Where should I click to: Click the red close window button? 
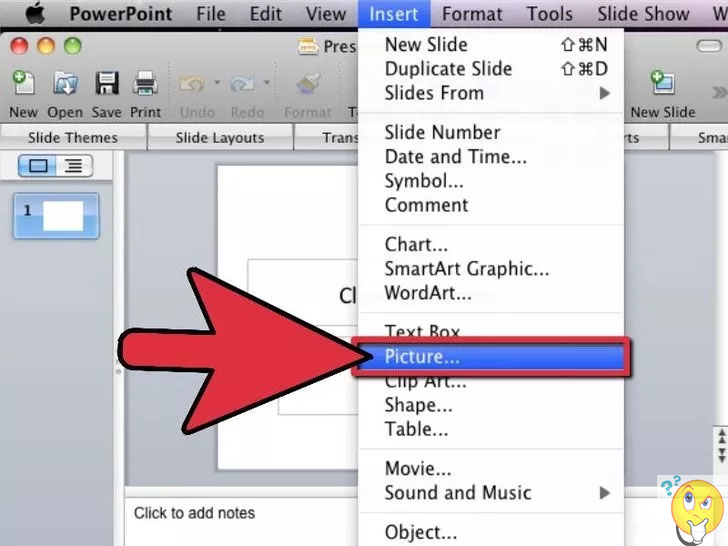20,46
